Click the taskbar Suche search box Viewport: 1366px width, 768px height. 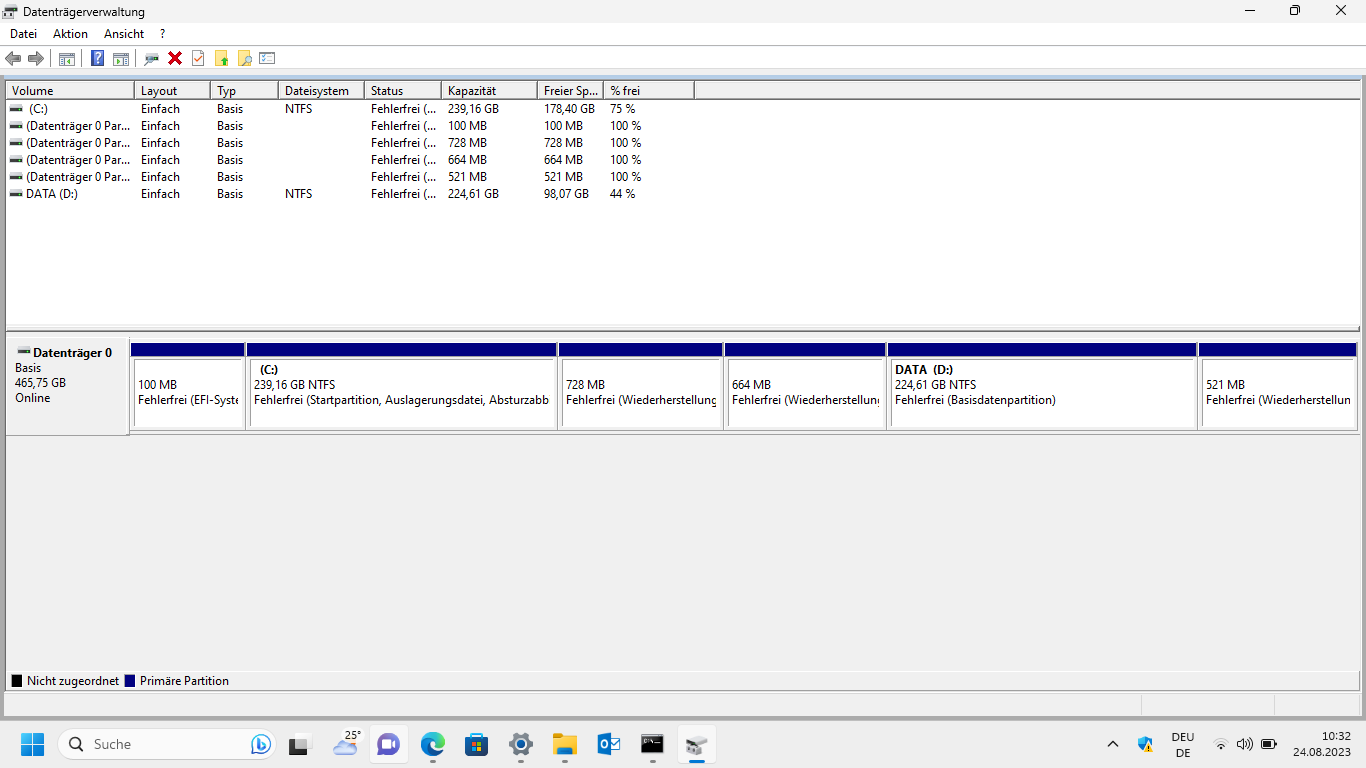166,744
